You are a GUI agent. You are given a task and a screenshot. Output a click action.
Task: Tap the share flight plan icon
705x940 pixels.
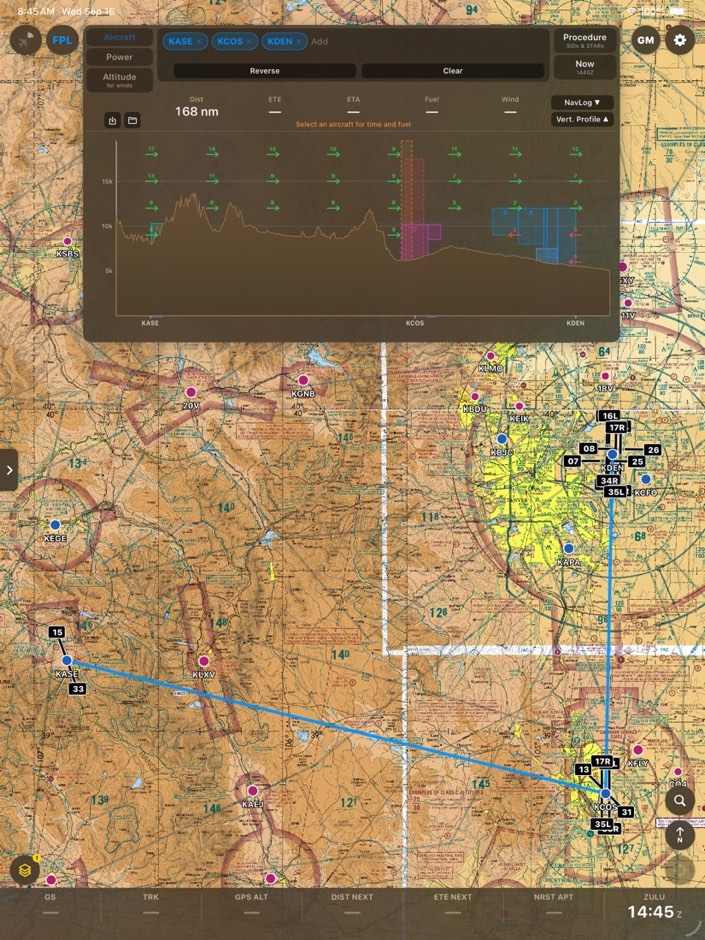[112, 120]
